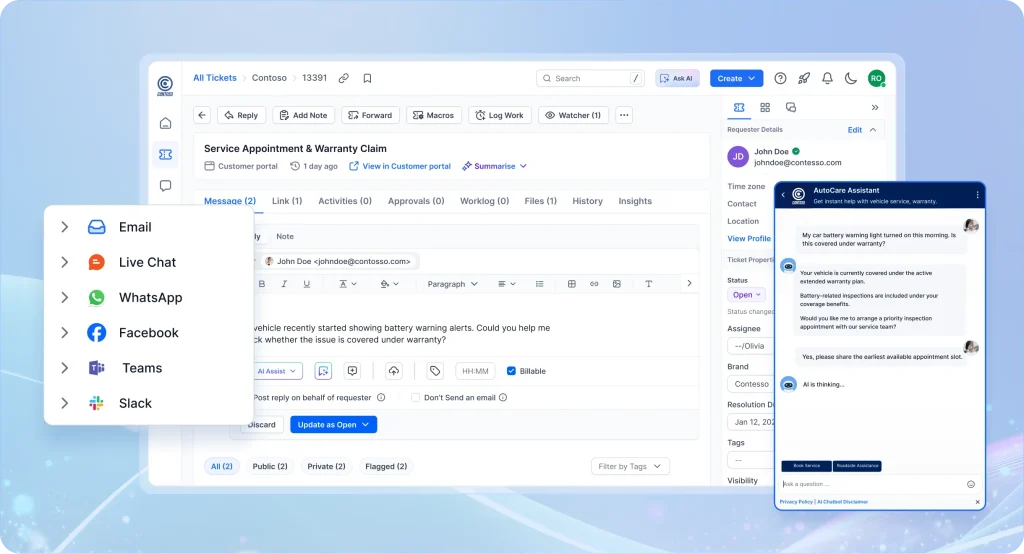Screen dimensions: 1024x554
Task: Insert a table in editor
Action: point(571,284)
